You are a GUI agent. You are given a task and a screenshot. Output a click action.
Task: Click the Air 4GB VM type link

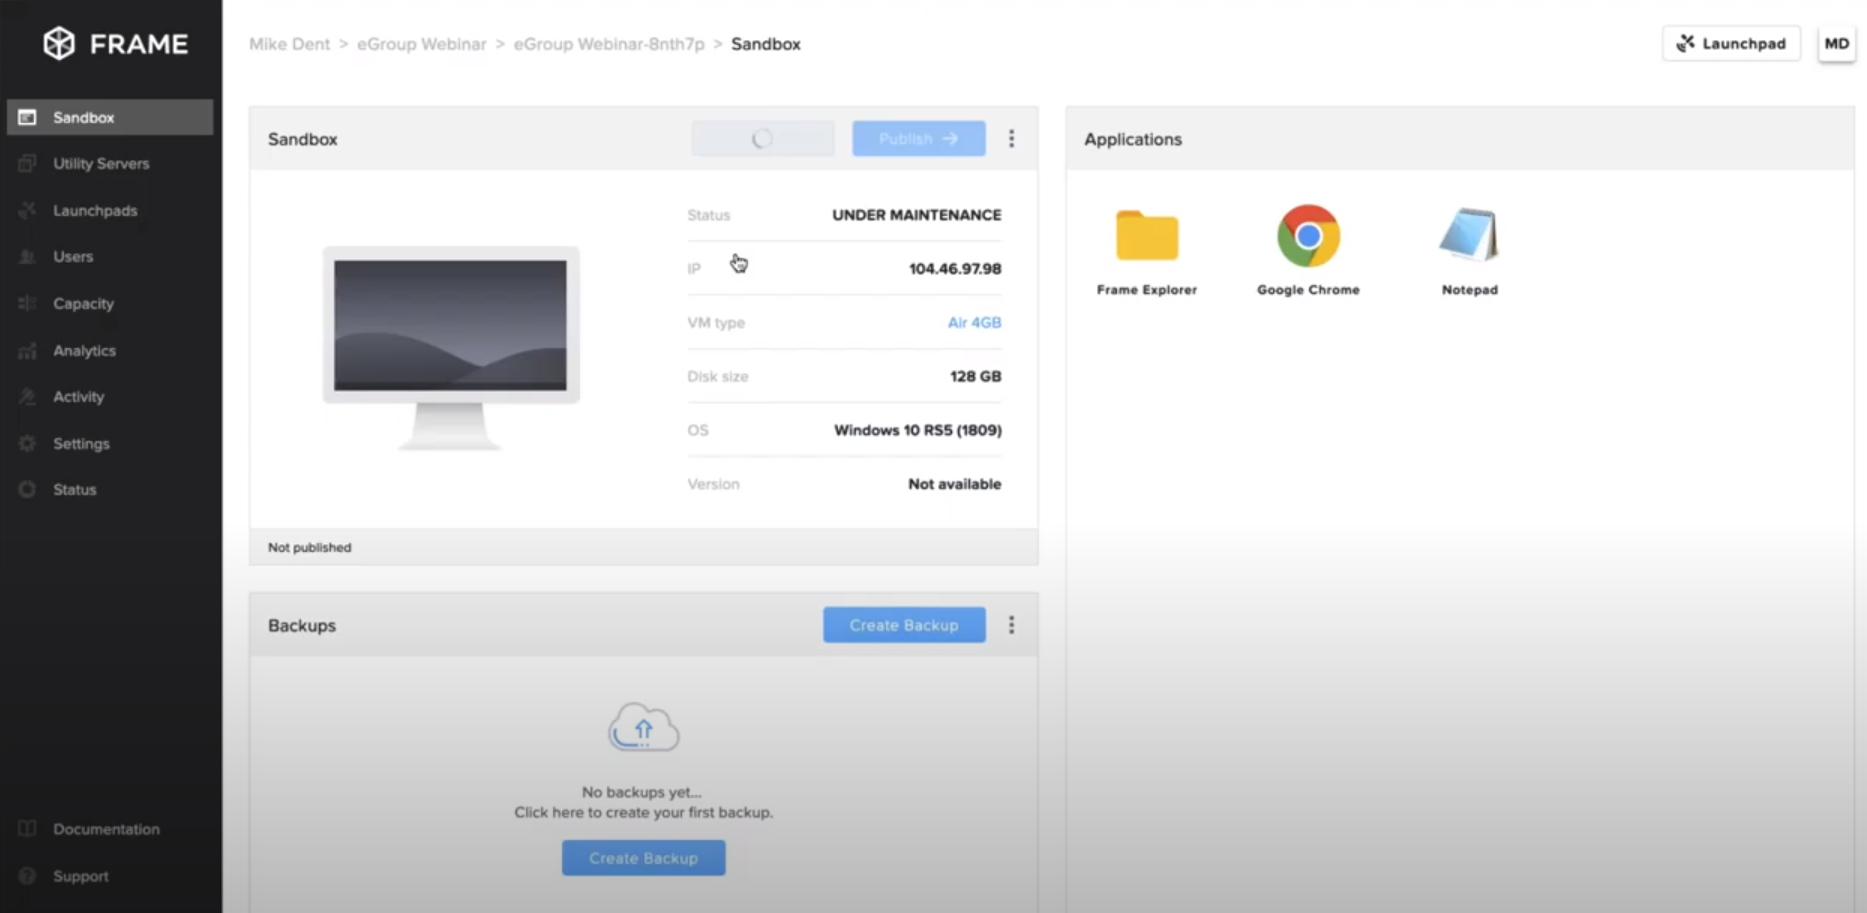point(974,322)
